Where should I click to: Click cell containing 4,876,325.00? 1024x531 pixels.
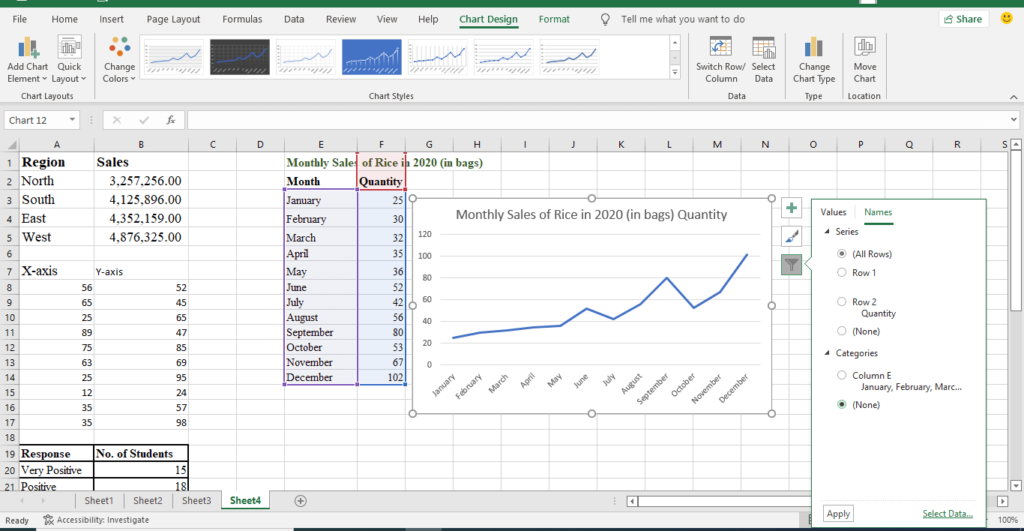141,237
